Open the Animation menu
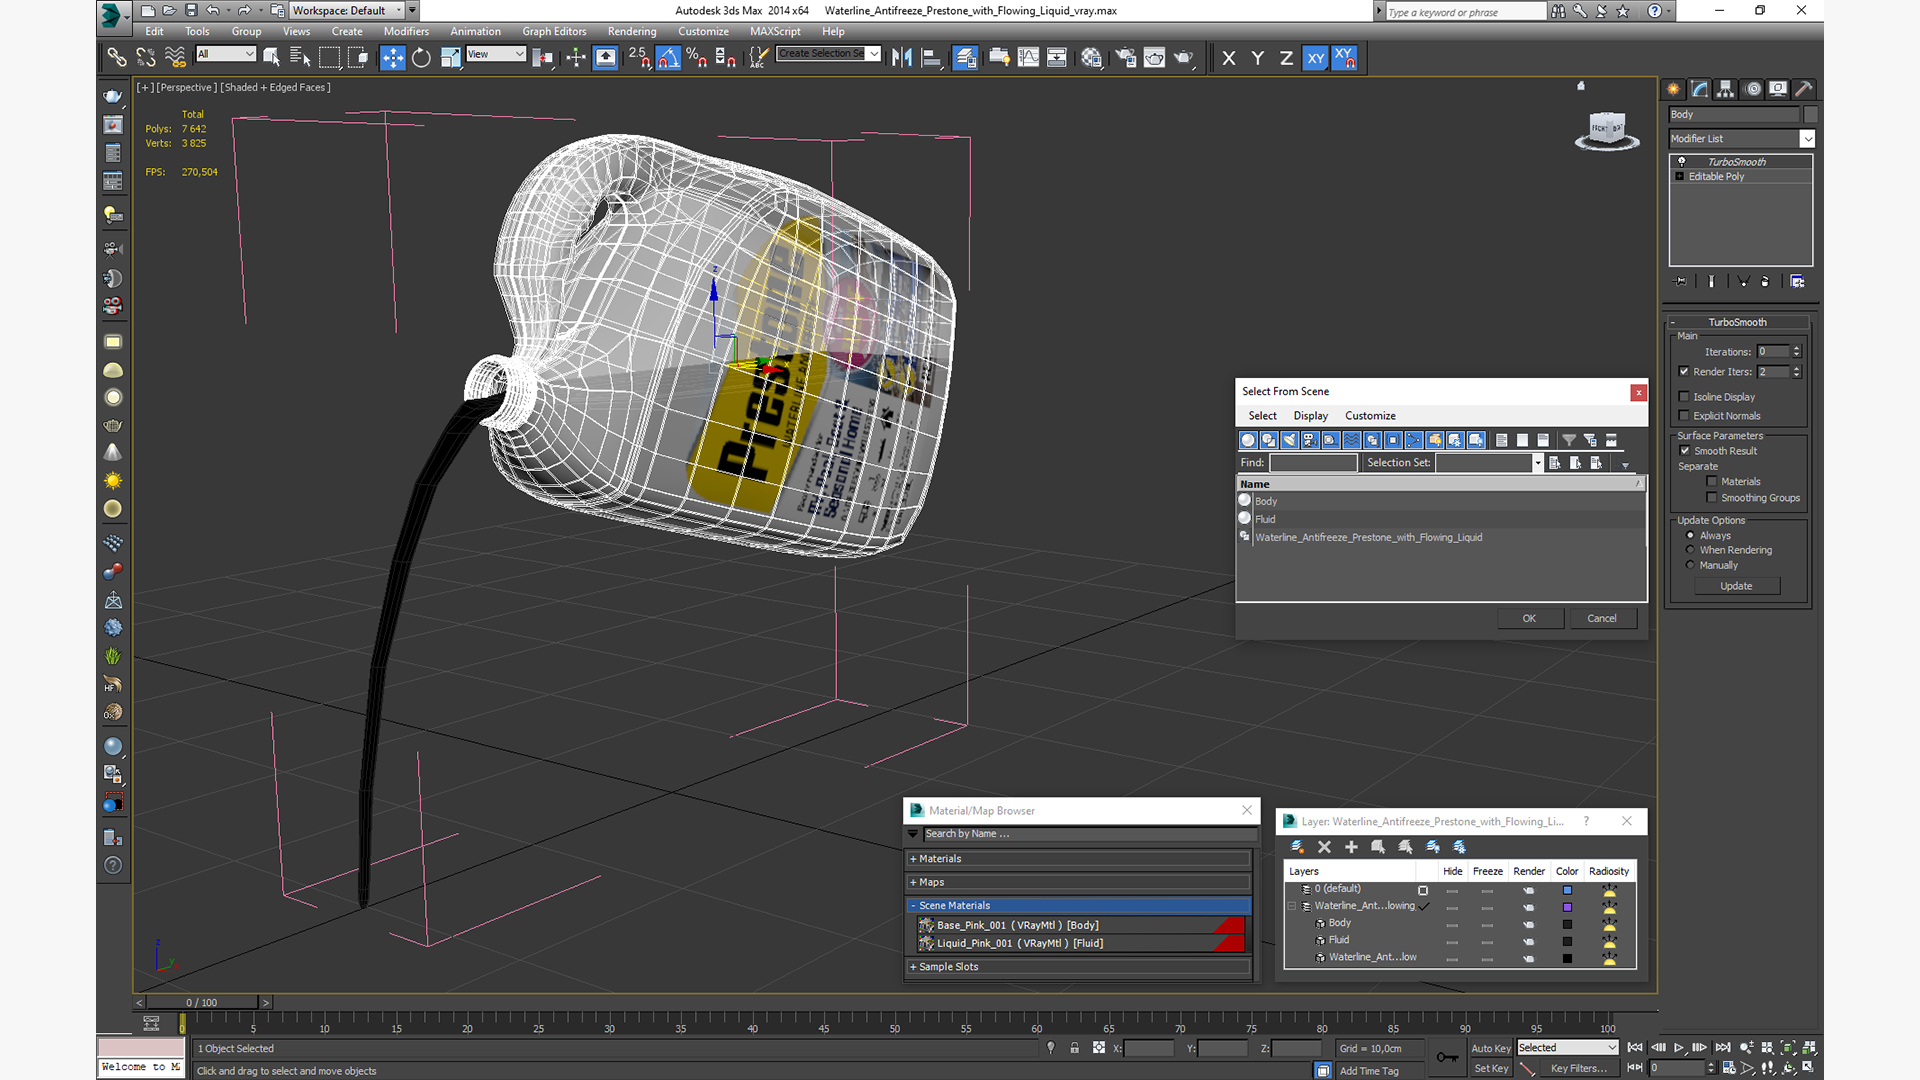 475,31
